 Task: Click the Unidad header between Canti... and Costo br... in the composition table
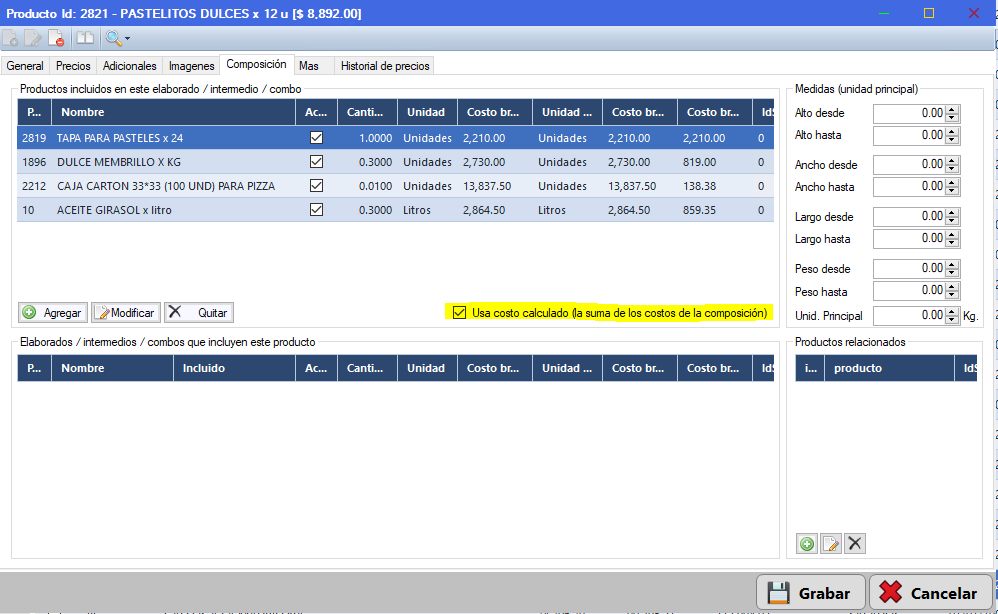[427, 112]
